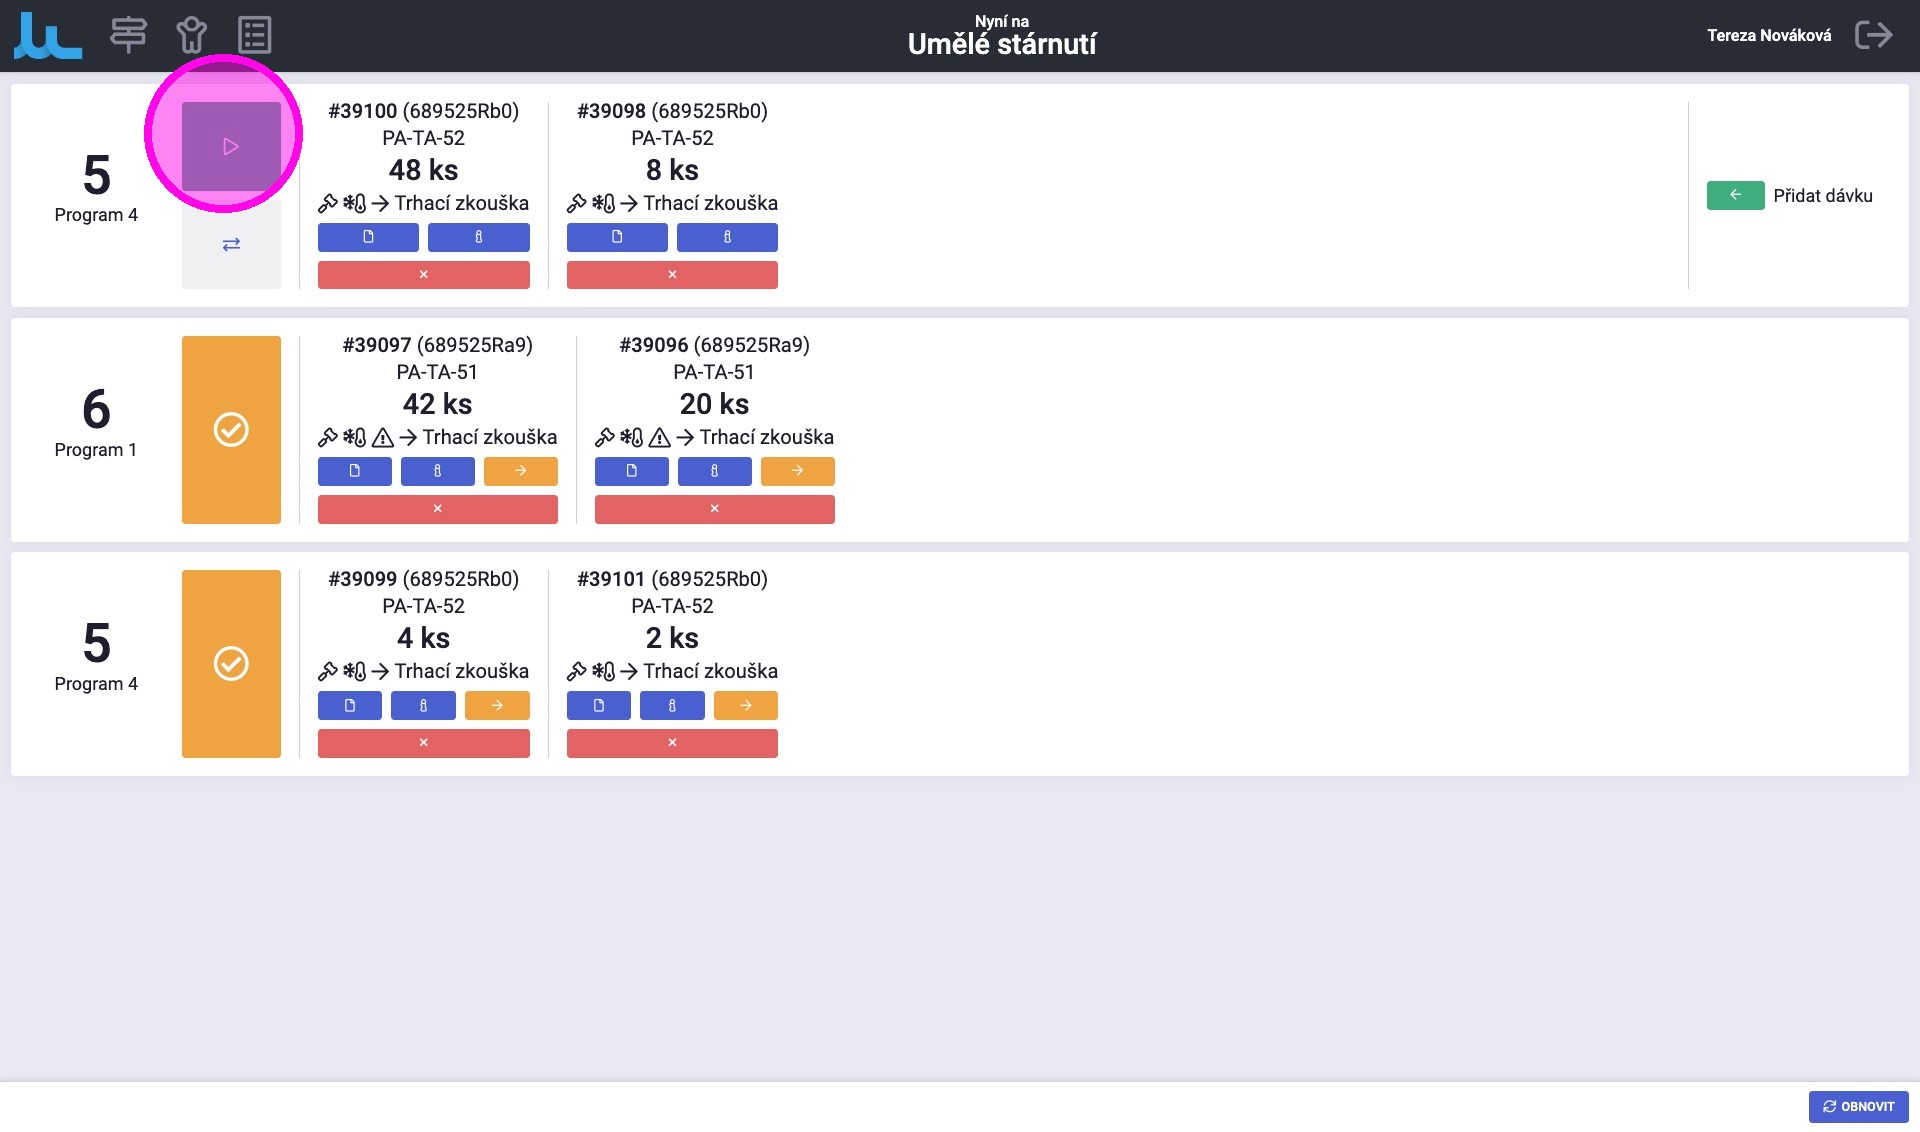Viewport: 1920px width, 1132px height.
Task: Open the list icon in top navigation
Action: 255,35
